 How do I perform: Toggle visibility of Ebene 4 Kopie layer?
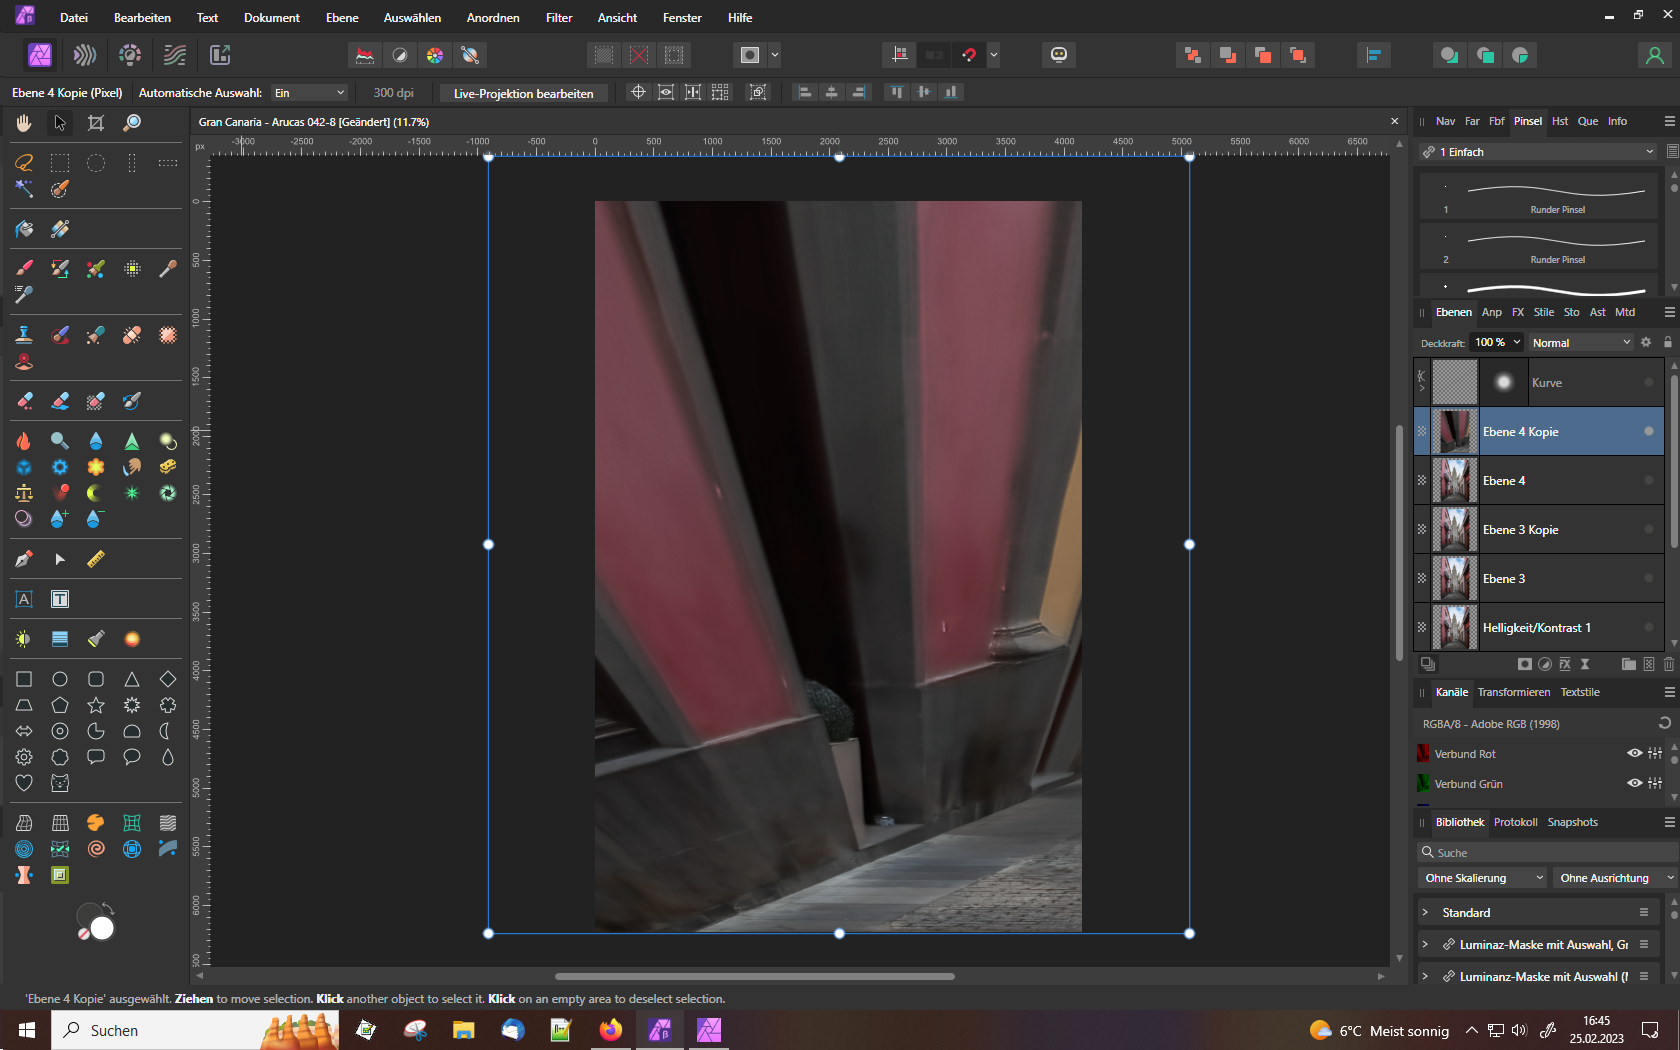(x=1648, y=432)
